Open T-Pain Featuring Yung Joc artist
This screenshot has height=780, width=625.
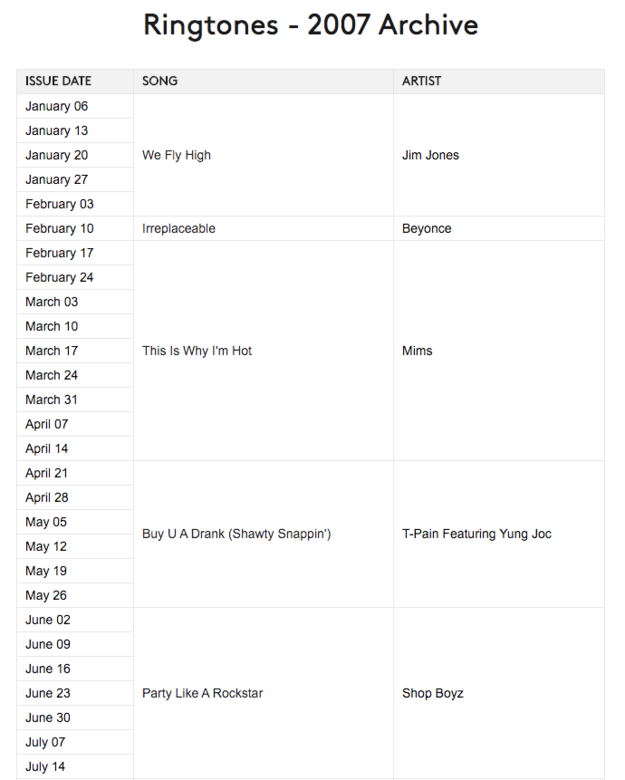coord(477,534)
